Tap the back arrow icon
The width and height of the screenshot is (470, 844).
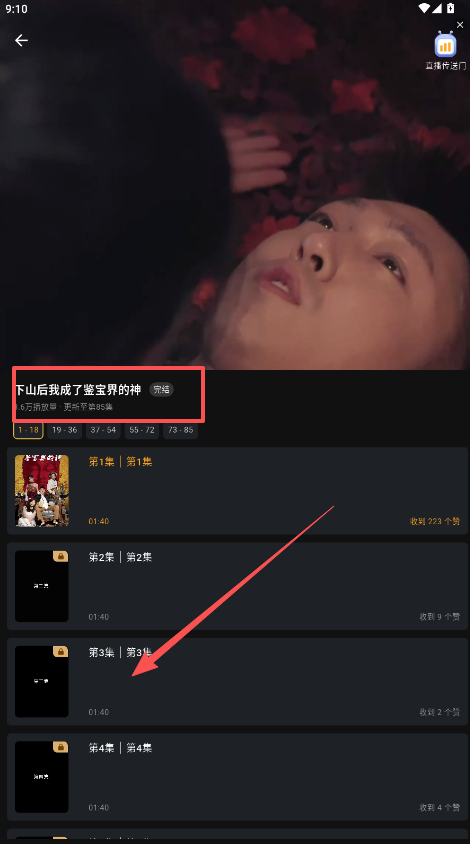(22, 40)
